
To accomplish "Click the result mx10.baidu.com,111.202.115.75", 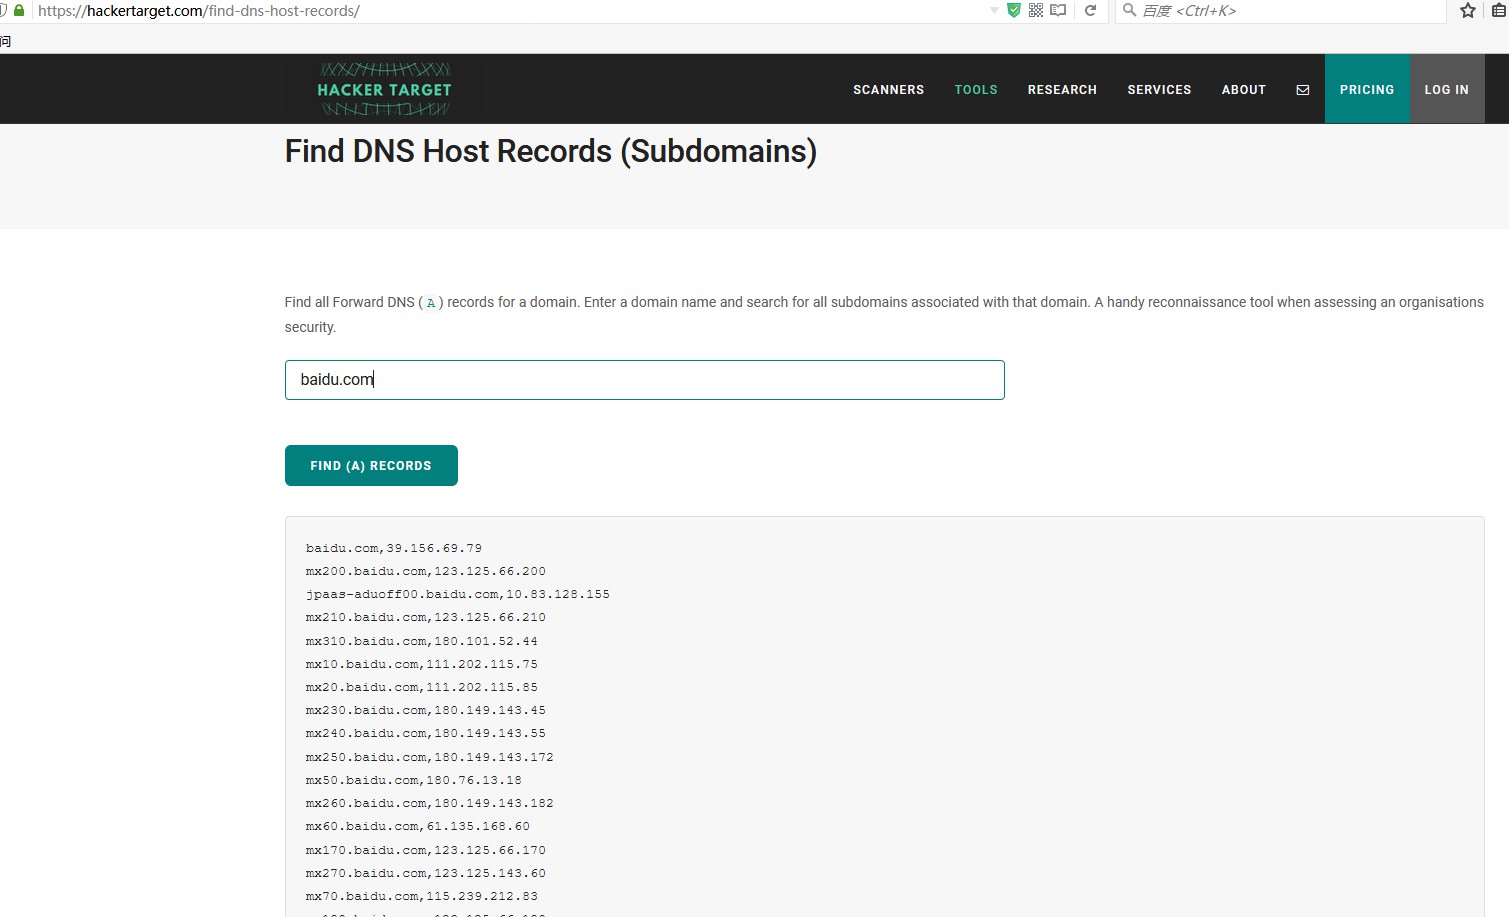I will pos(422,664).
